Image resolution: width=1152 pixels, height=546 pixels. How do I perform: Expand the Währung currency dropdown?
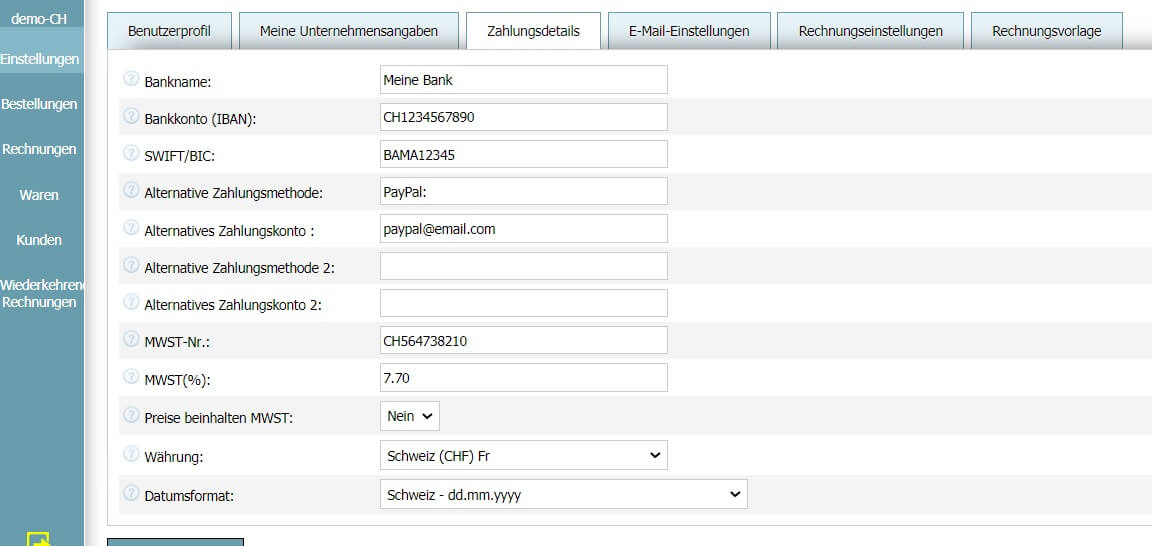(x=524, y=455)
